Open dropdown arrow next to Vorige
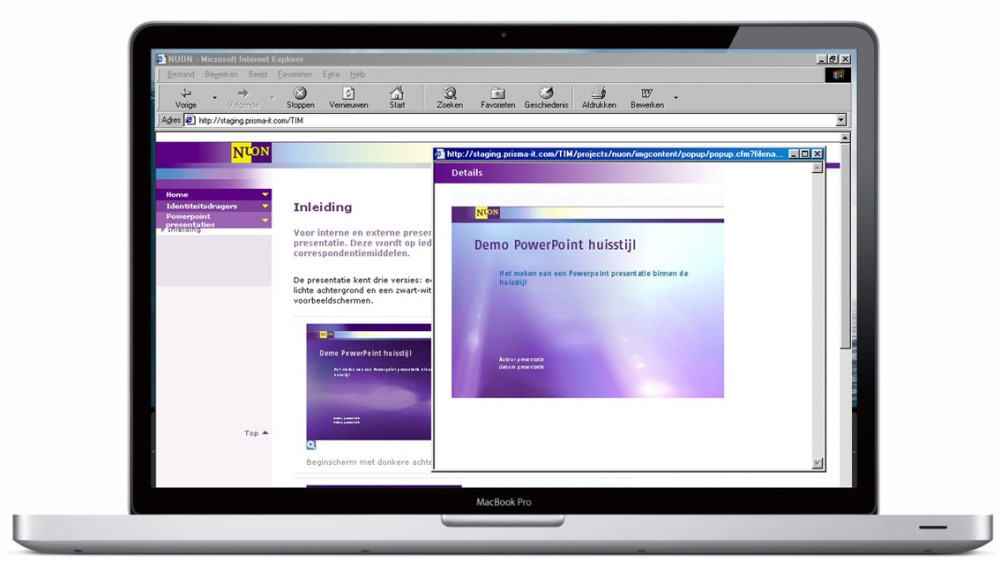Image resolution: width=1000 pixels, height=563 pixels. 214,98
